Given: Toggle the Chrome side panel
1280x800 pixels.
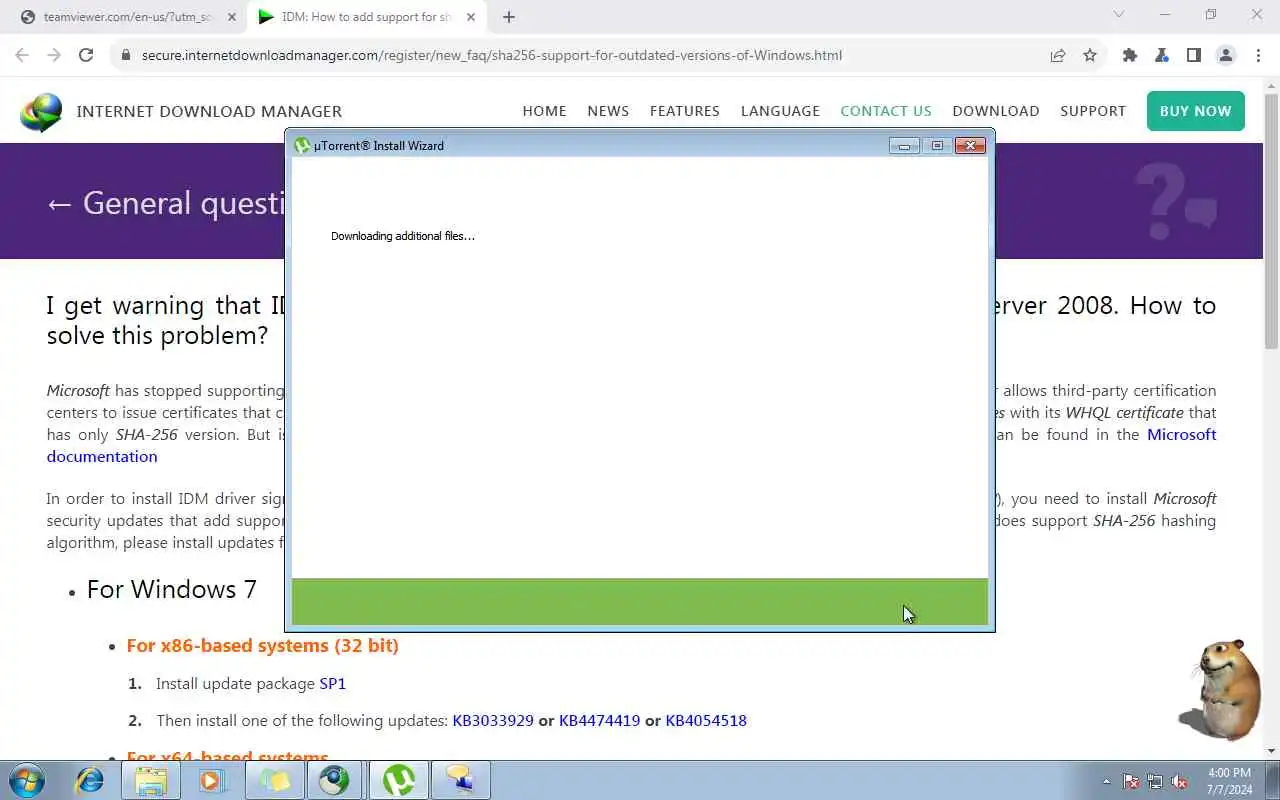Looking at the screenshot, I should 1194,55.
